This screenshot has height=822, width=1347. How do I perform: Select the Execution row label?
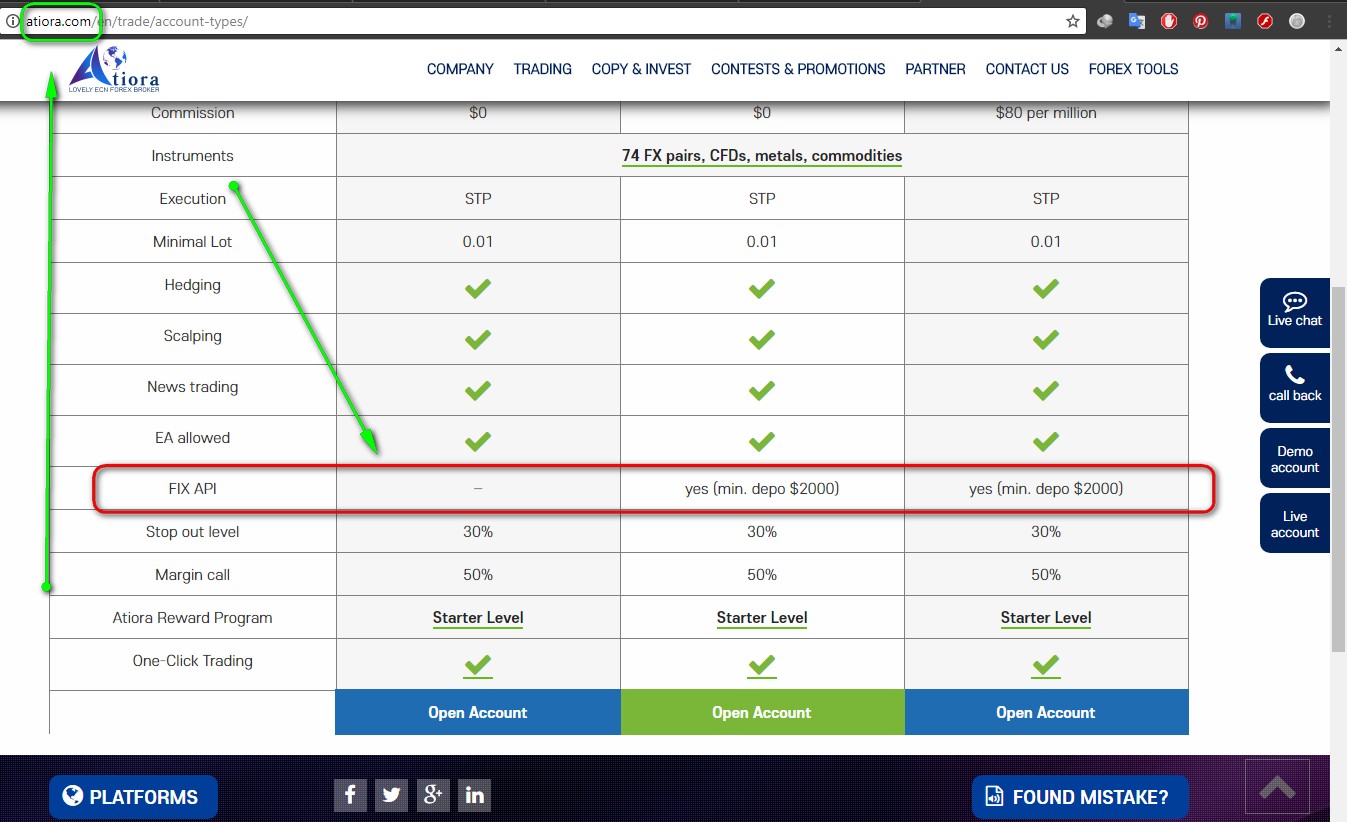(193, 199)
